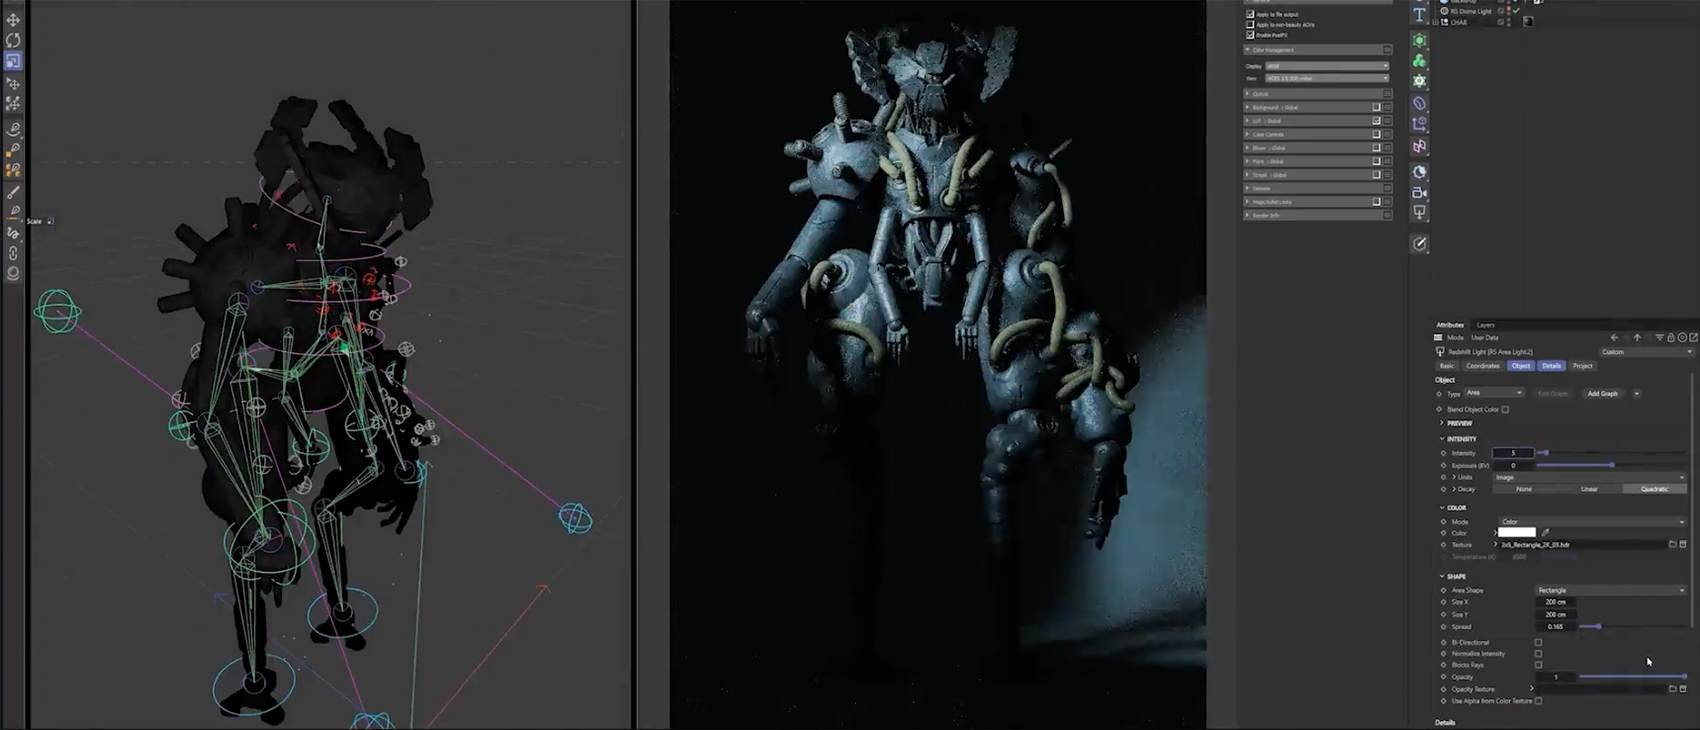
Task: Open the Attributes hamburger menu
Action: point(1439,338)
